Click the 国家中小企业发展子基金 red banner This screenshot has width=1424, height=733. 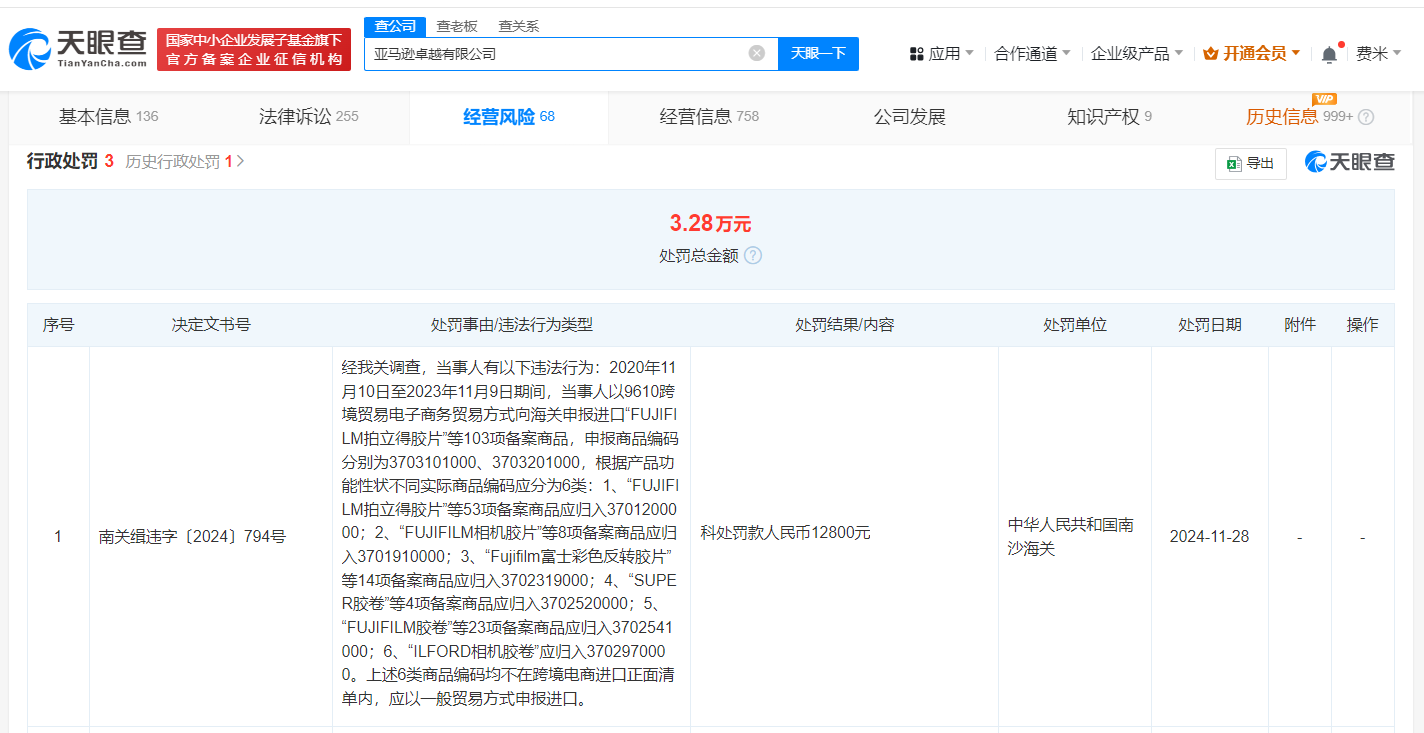click(x=254, y=50)
